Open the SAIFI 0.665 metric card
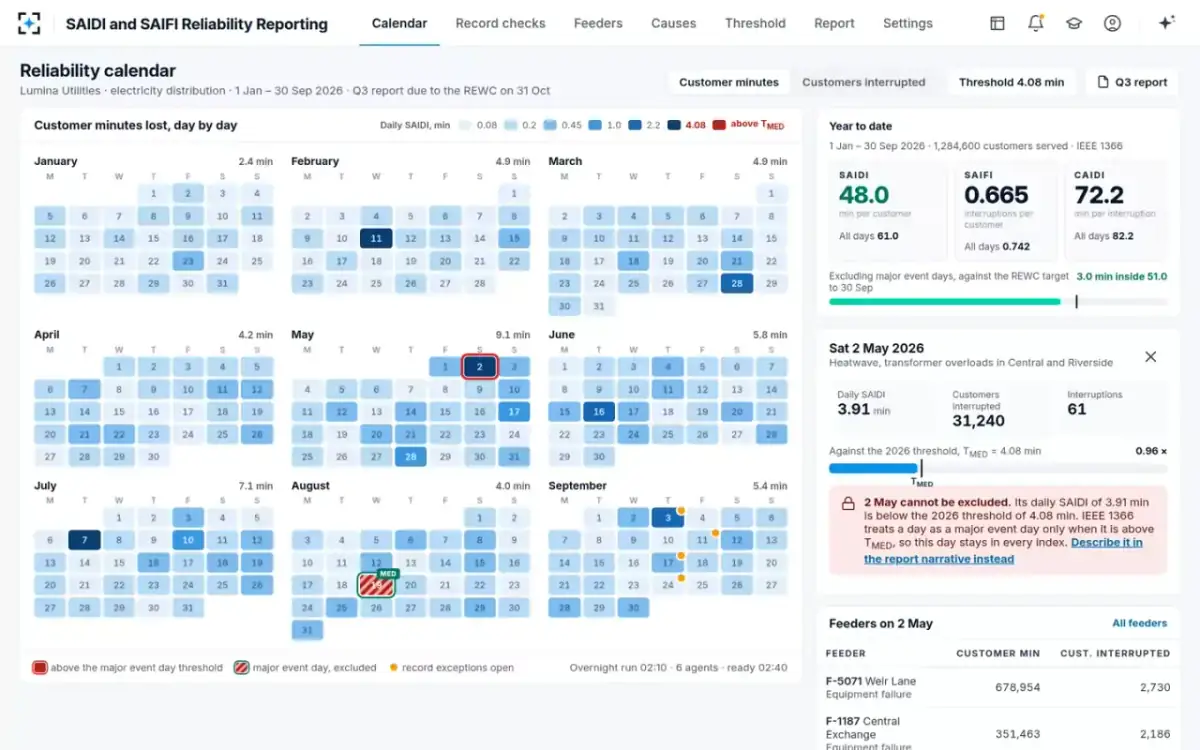Viewport: 1200px width, 750px height. point(1004,211)
